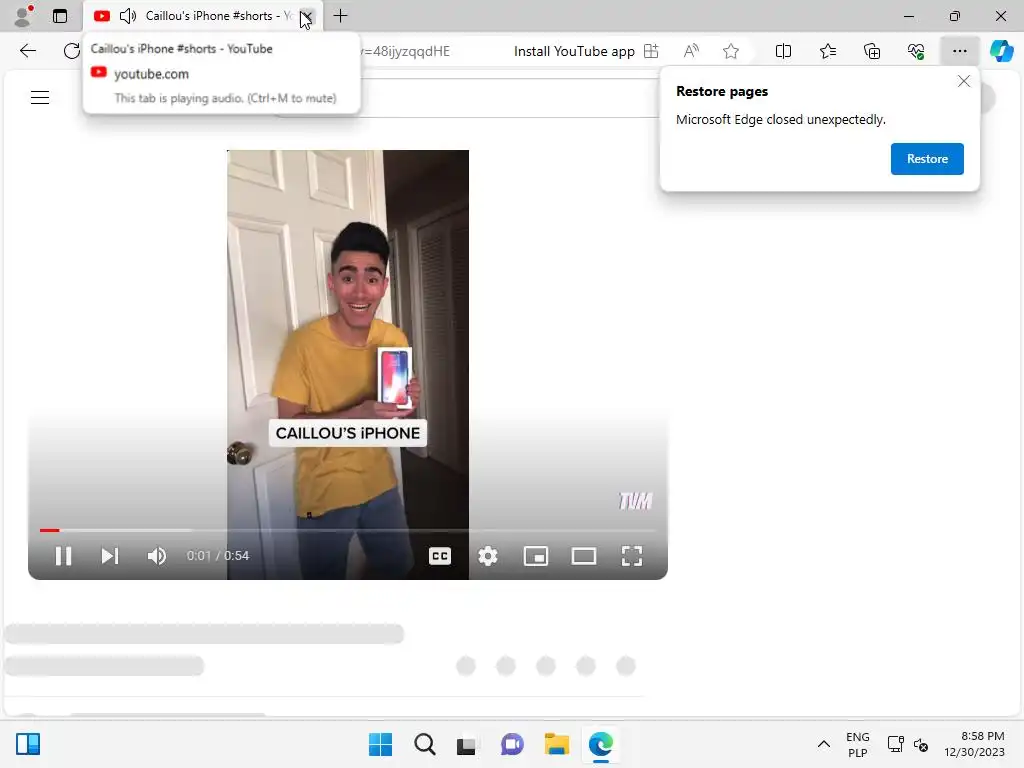
Task: Open the YouTube hamburger guide menu
Action: [x=40, y=98]
